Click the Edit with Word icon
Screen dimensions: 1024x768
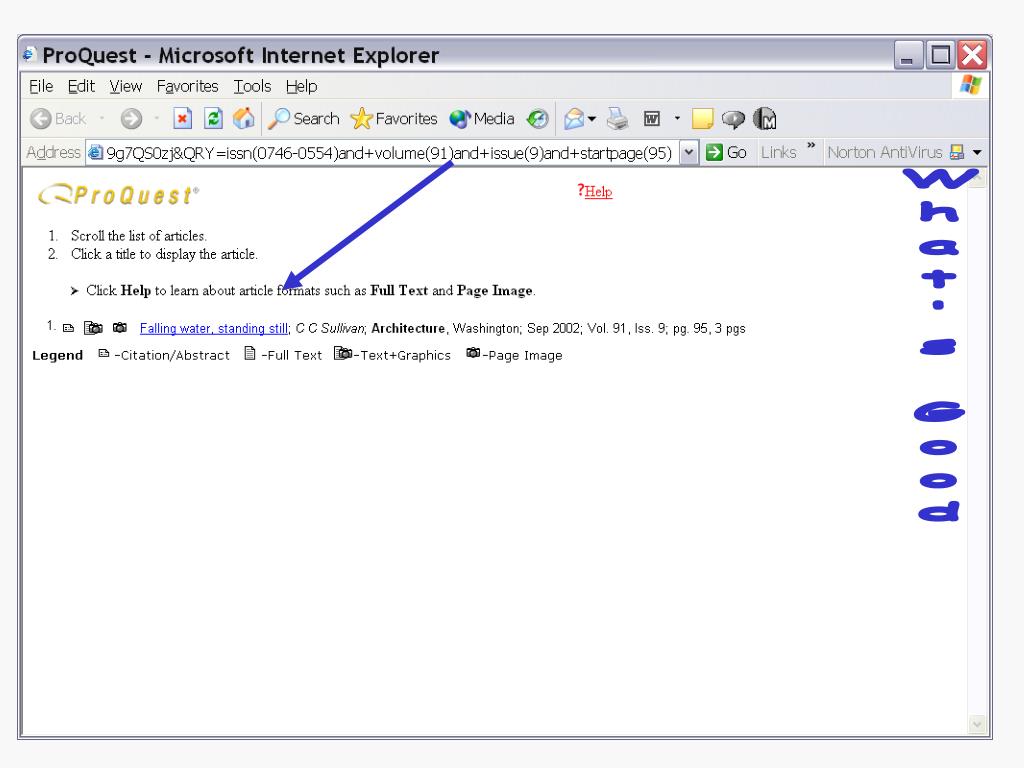(652, 119)
